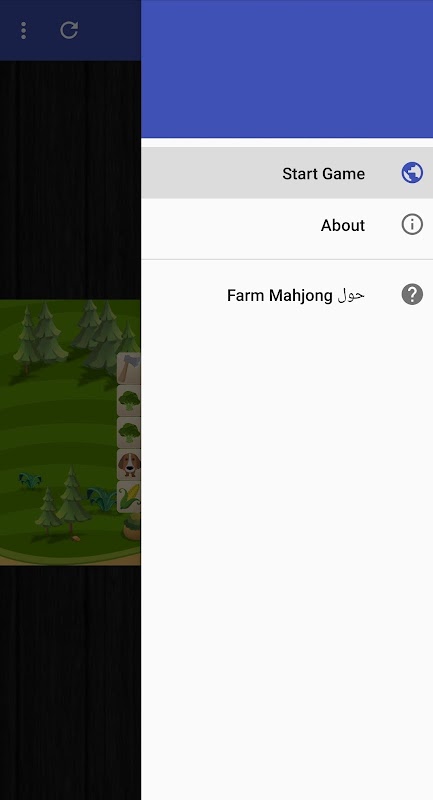Tap the corn cob tile
The image size is (433, 800).
[x=130, y=496]
